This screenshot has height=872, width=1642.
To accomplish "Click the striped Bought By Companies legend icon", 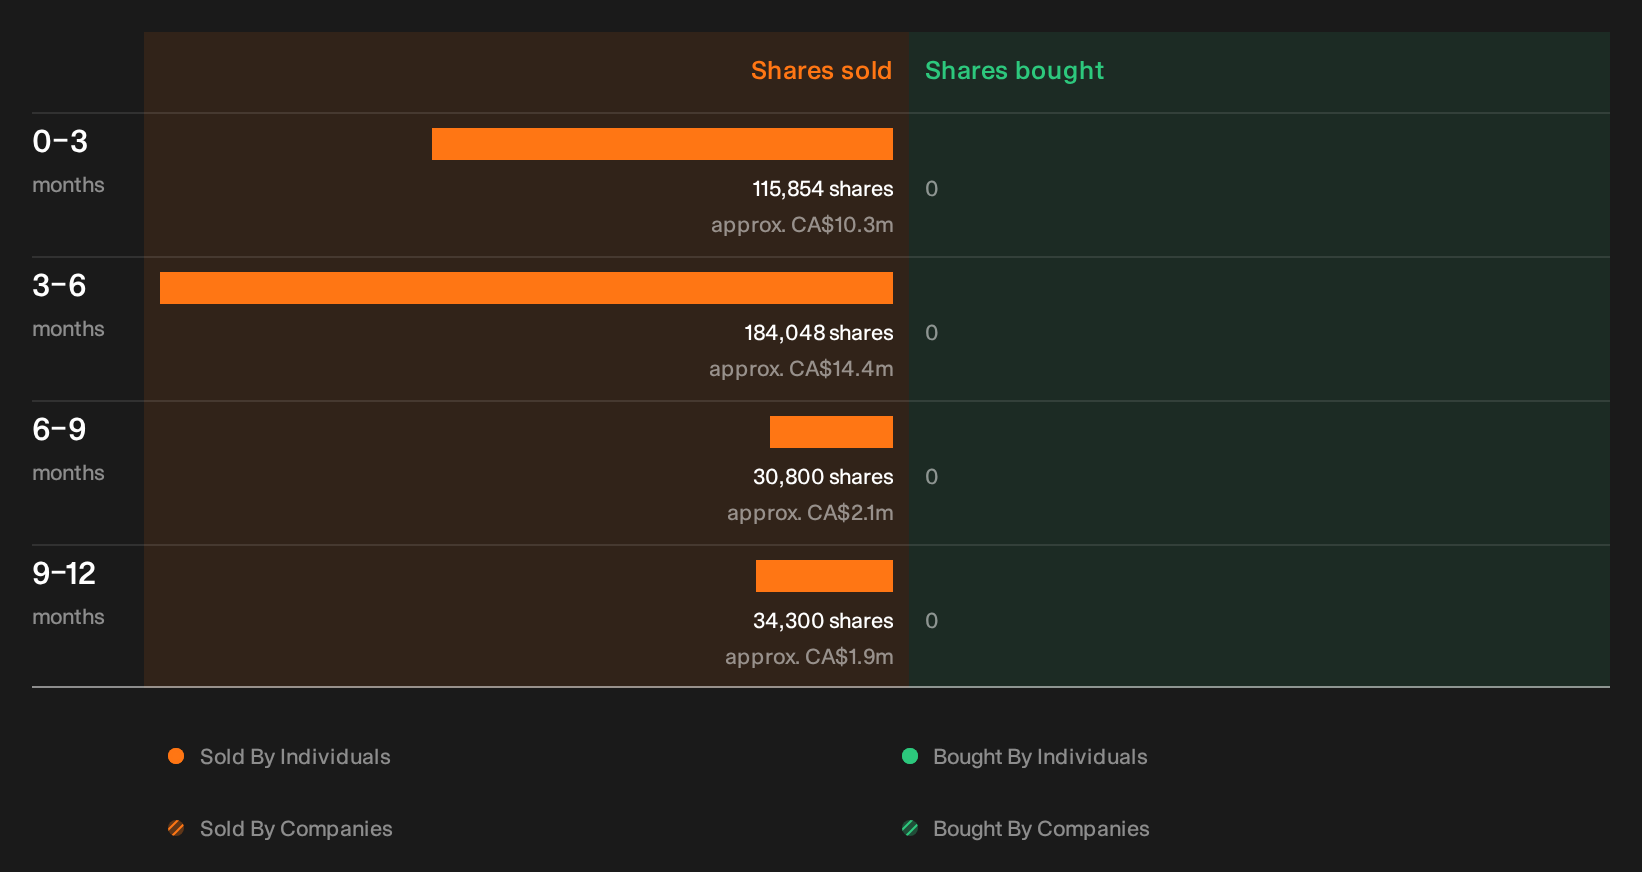I will 910,828.
